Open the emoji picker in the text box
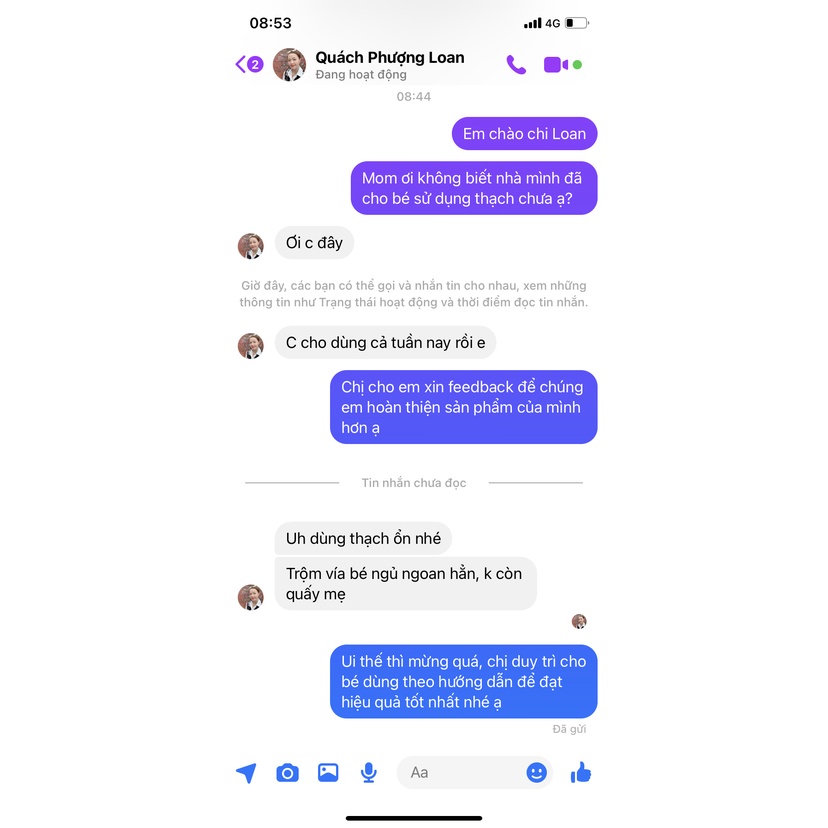The width and height of the screenshot is (828, 828). pos(537,773)
